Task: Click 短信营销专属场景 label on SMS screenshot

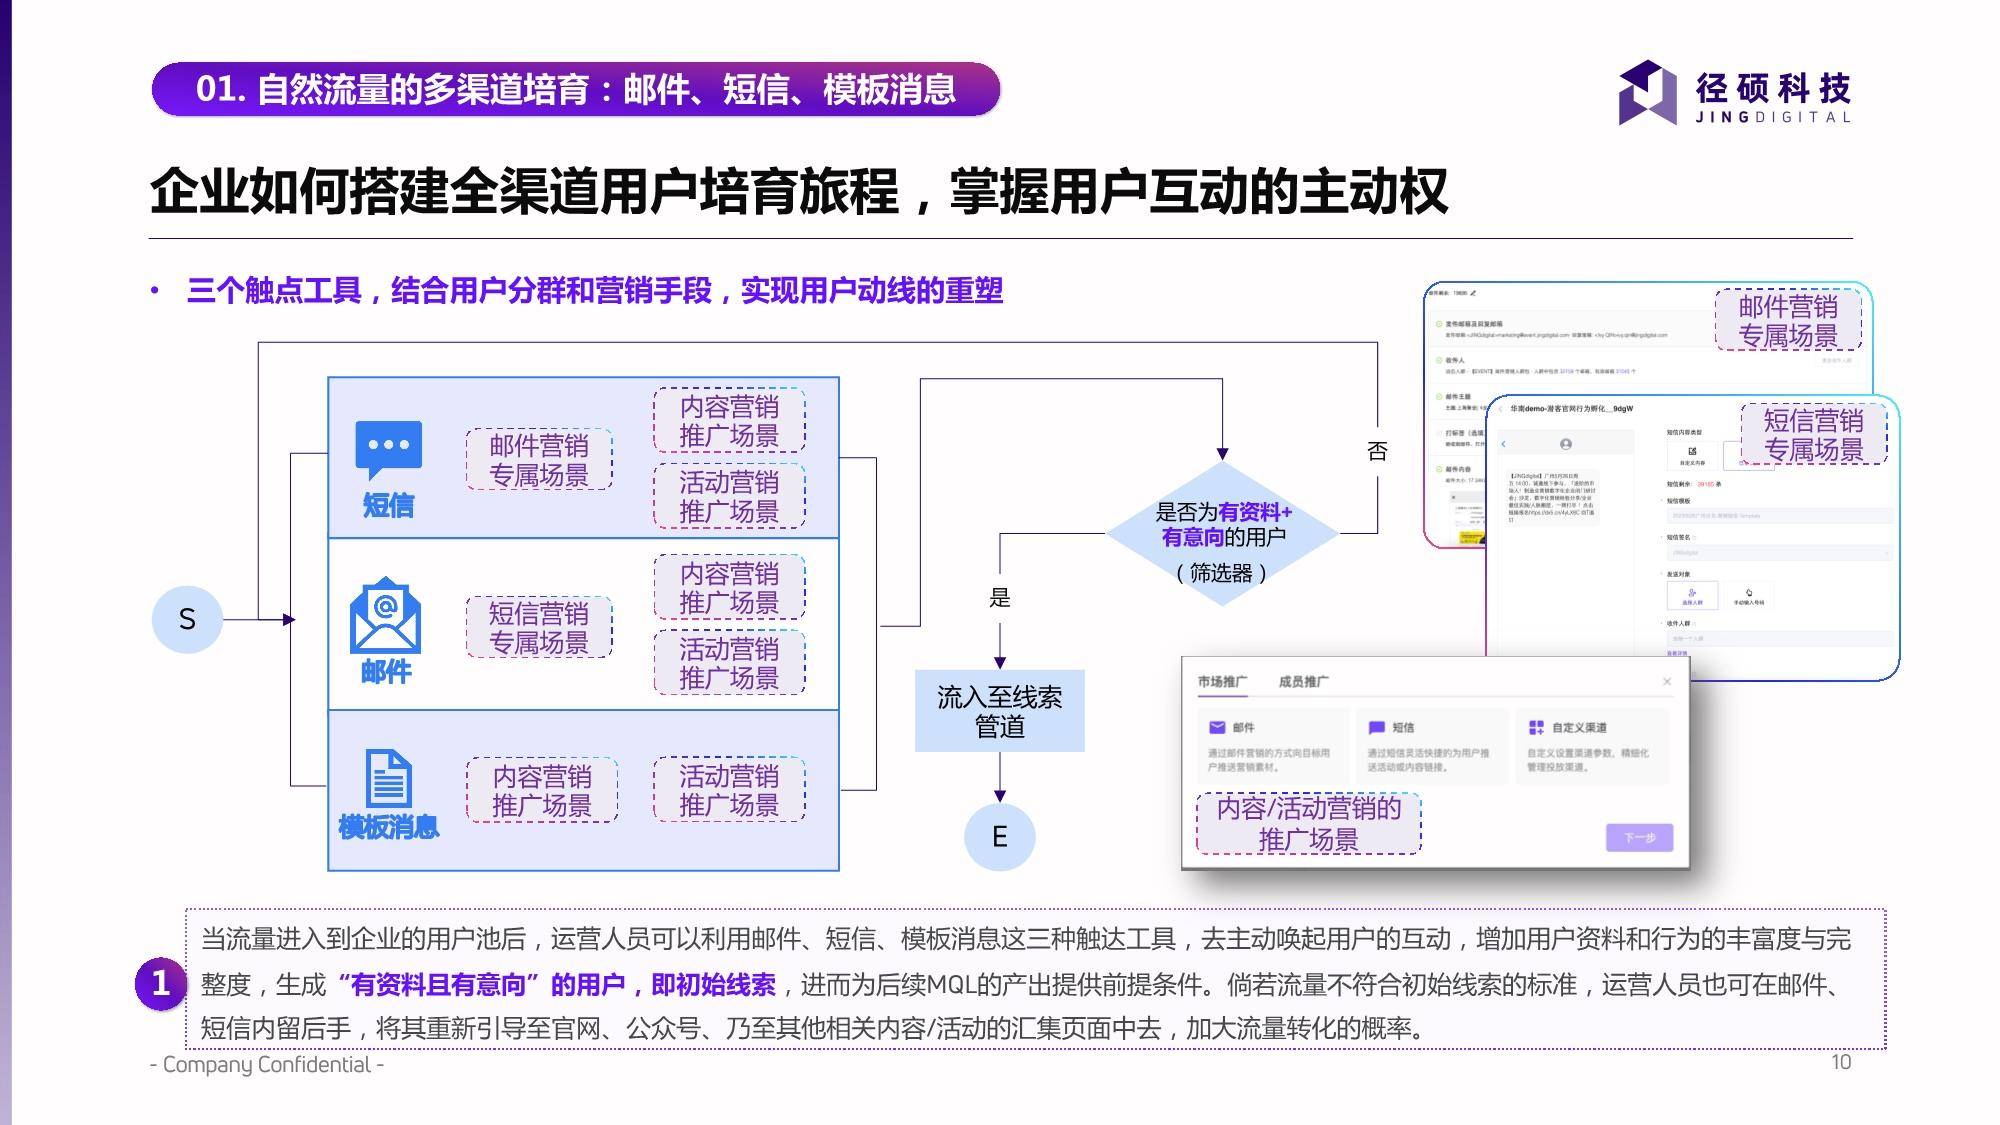Action: click(1813, 434)
